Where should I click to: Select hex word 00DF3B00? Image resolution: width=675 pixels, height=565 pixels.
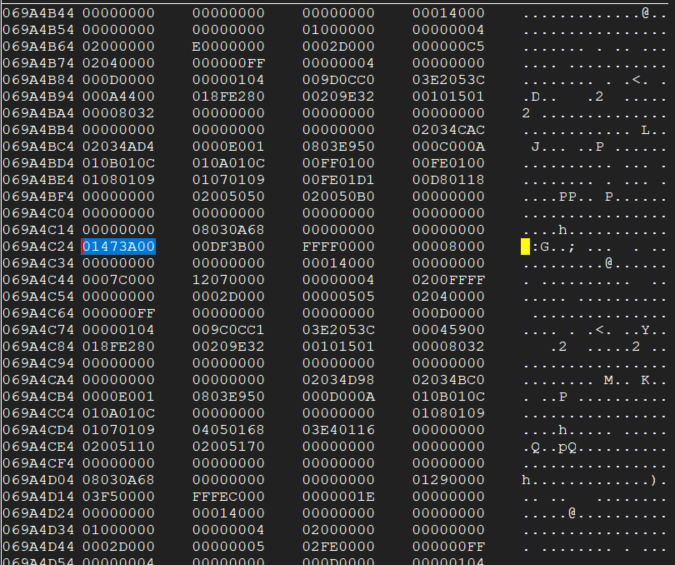(228, 246)
